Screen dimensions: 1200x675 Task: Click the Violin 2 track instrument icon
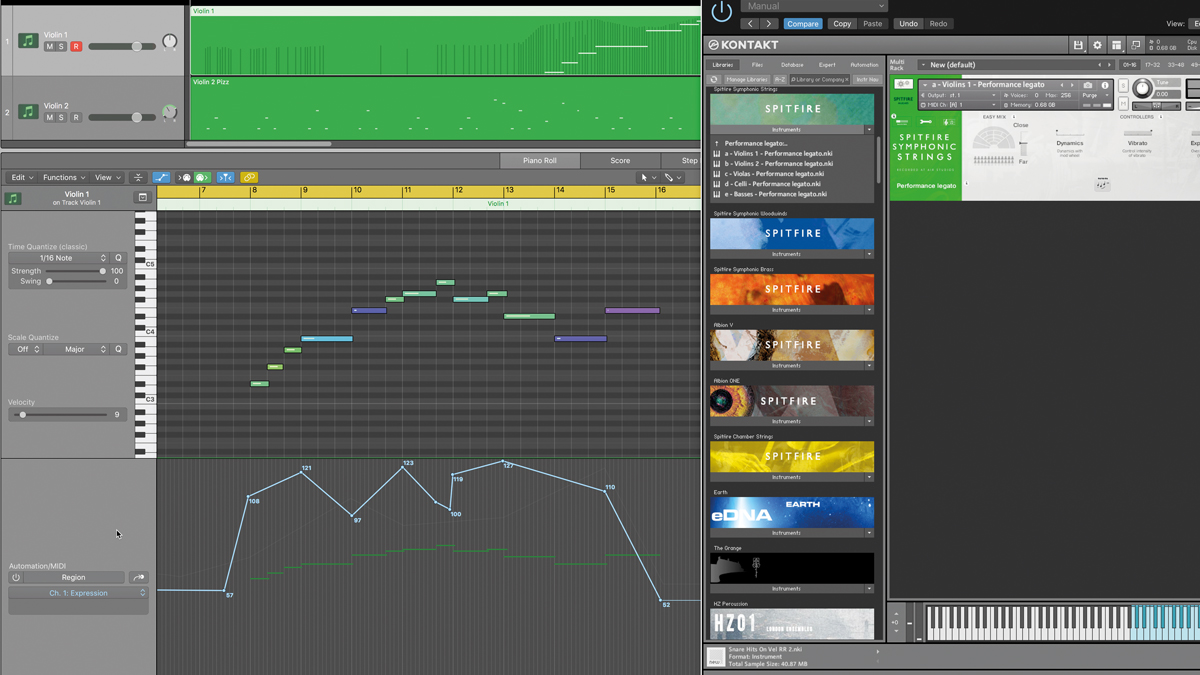[28, 112]
